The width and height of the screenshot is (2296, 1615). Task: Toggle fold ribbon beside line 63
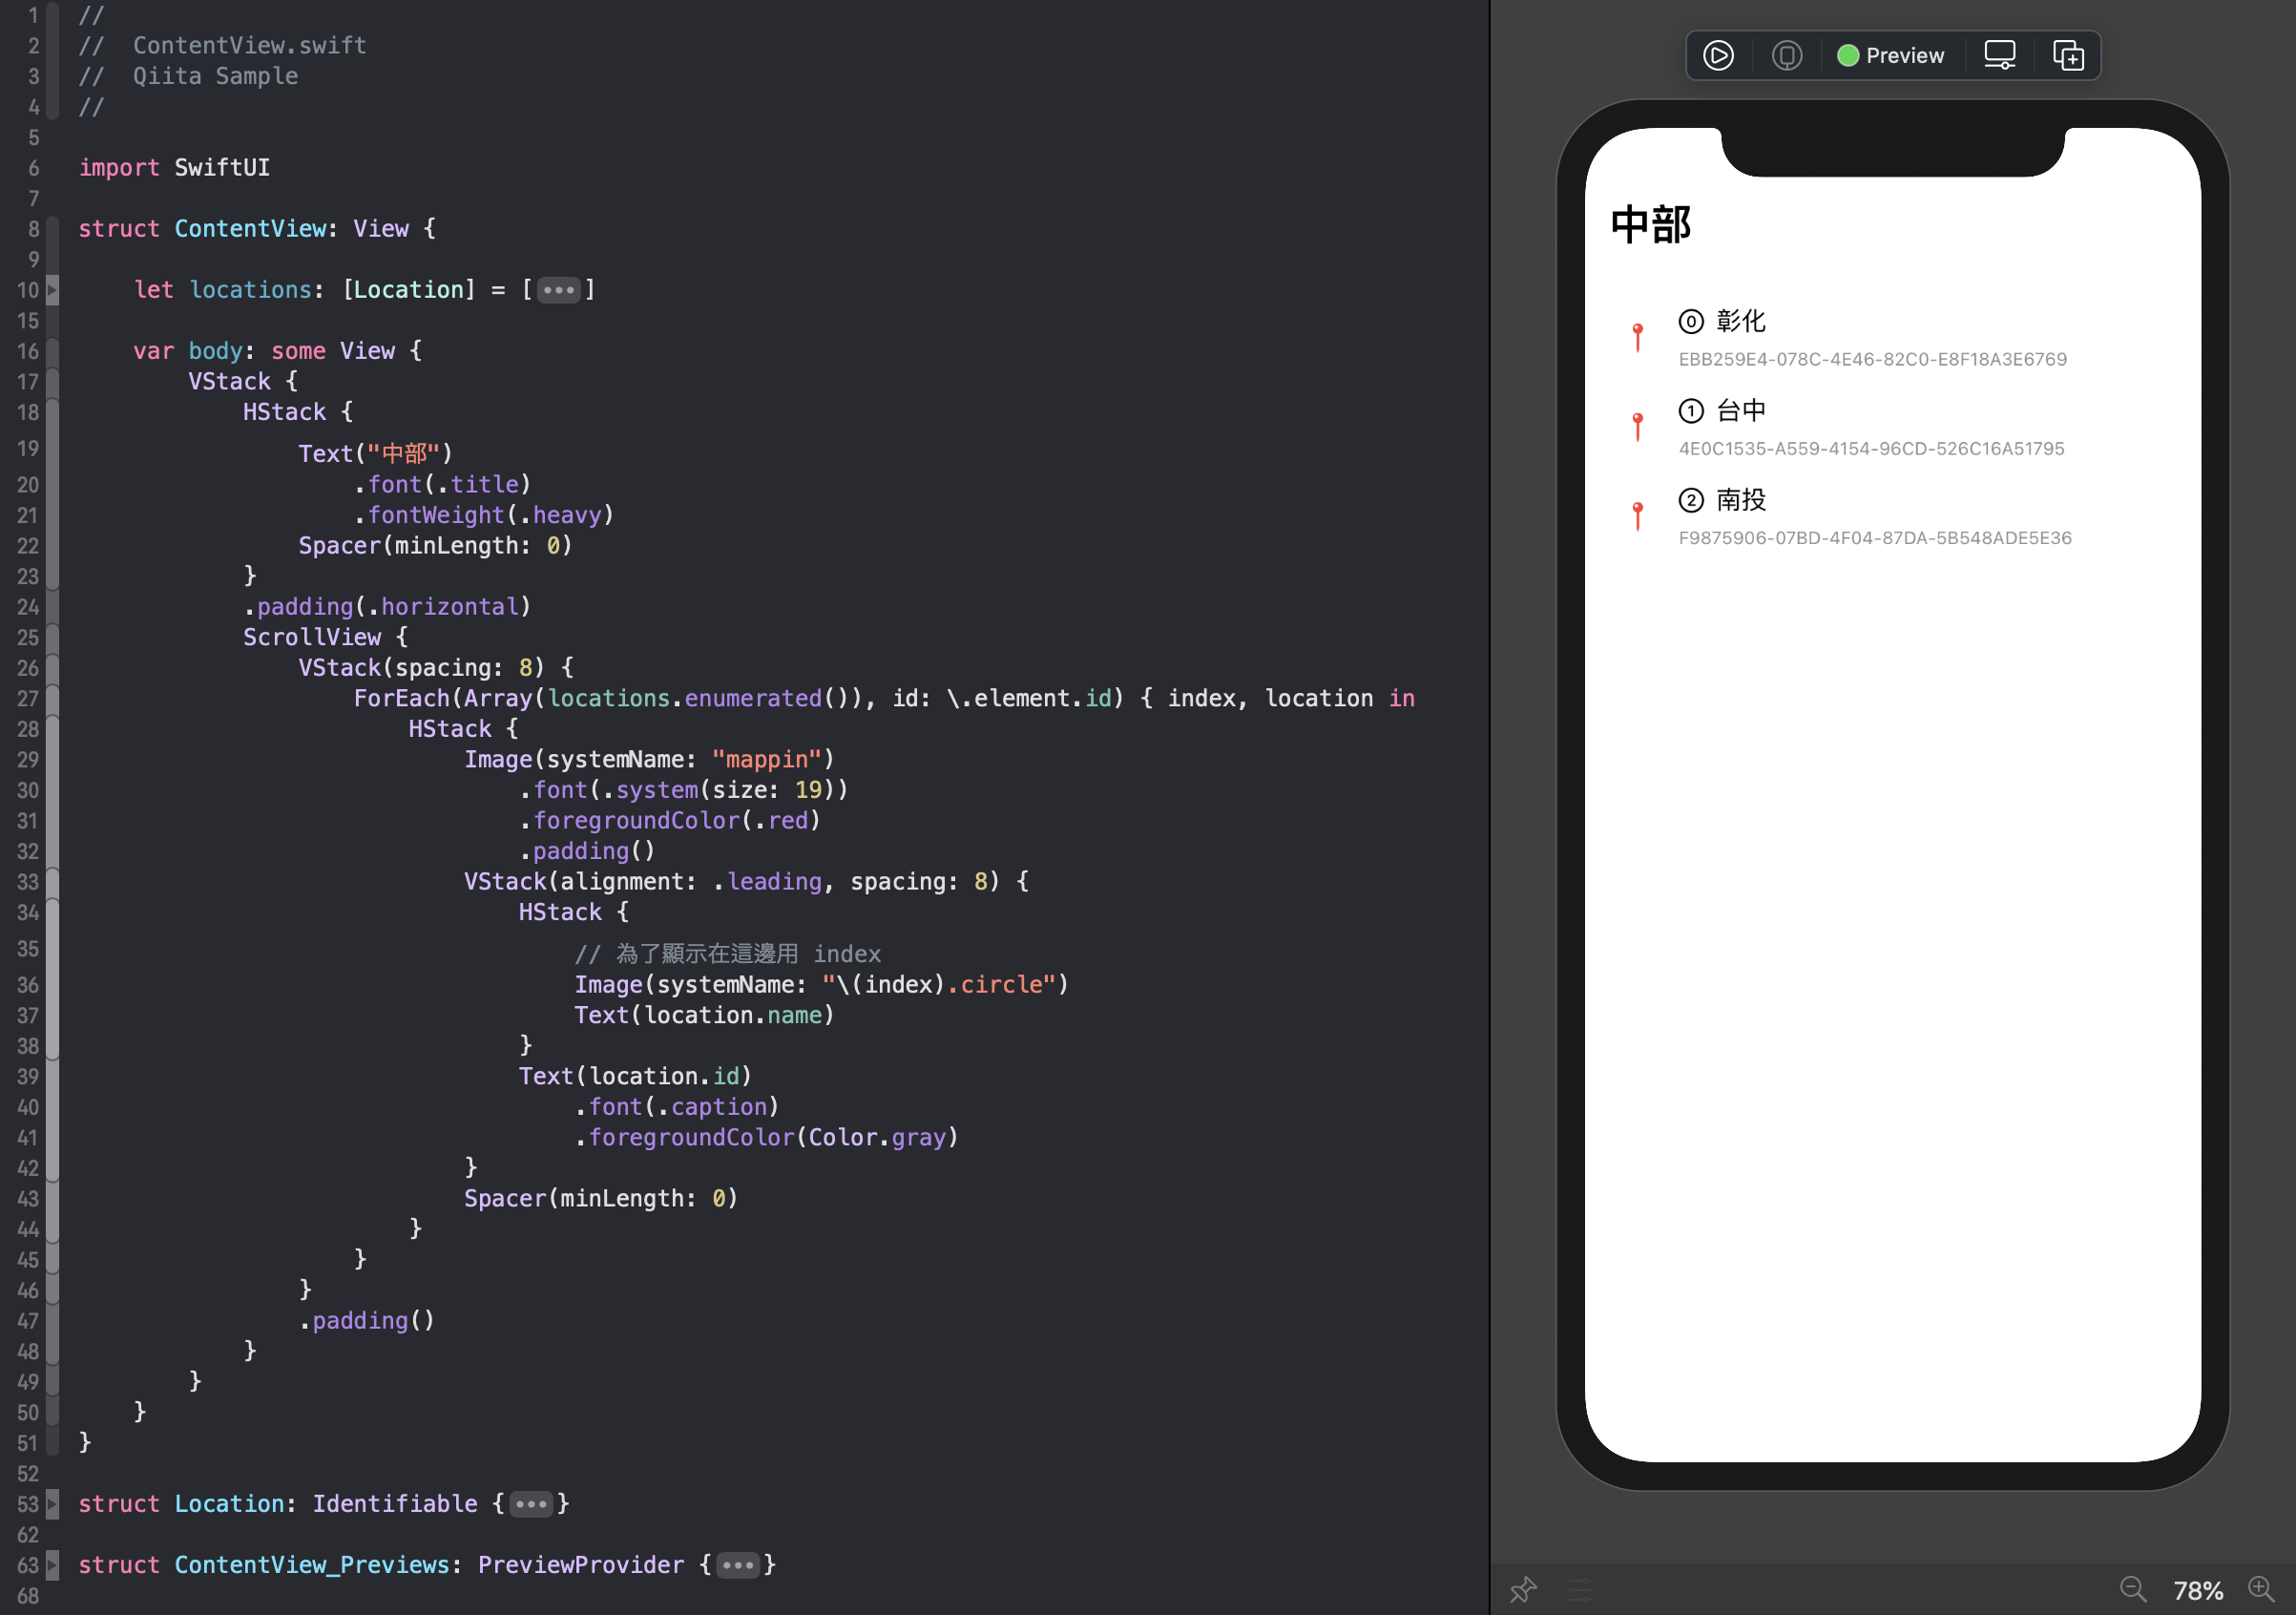click(x=52, y=1564)
